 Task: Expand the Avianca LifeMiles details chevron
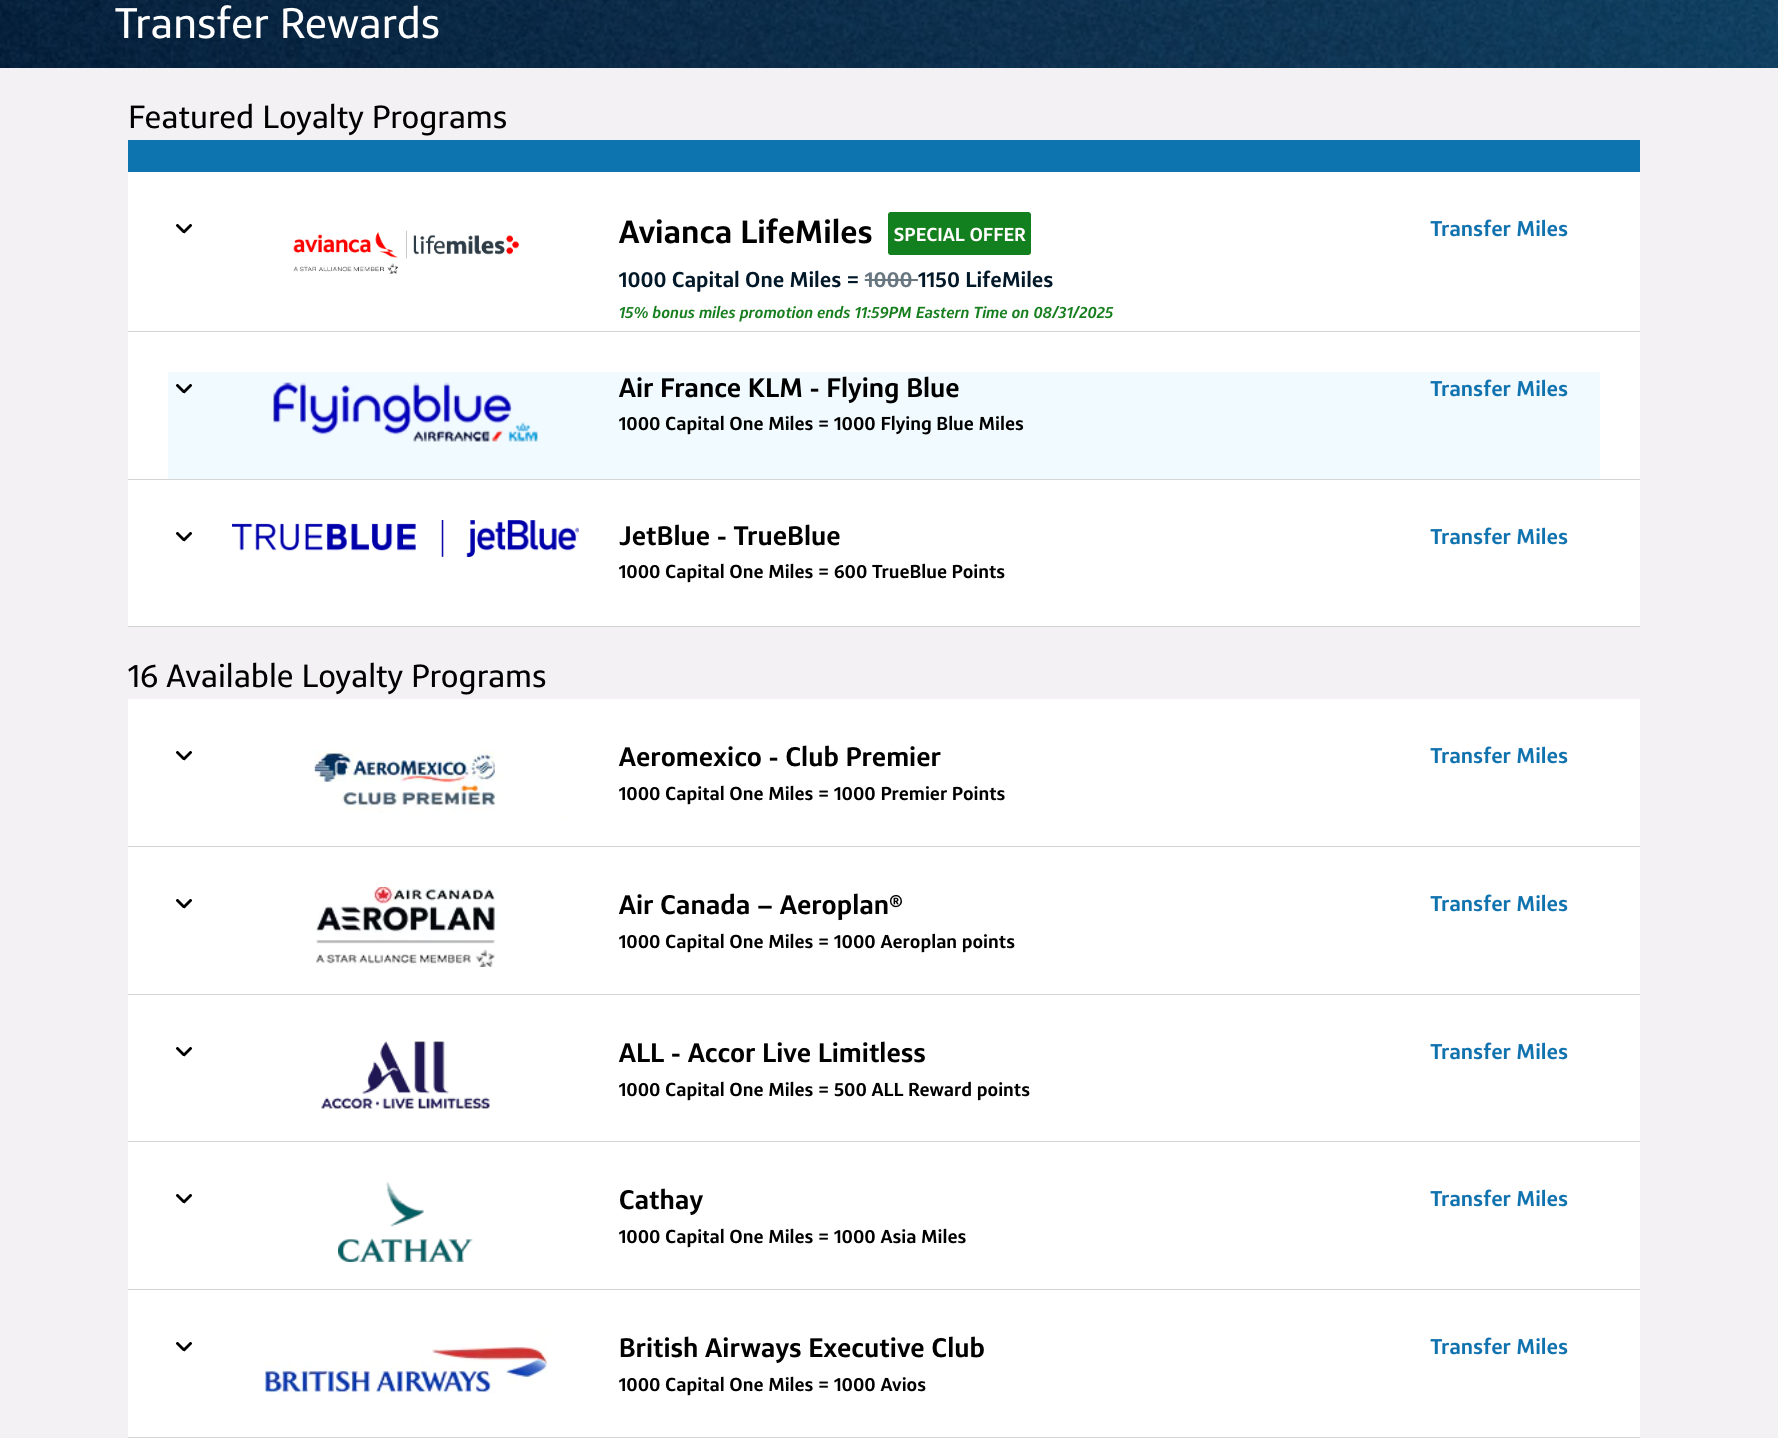[184, 229]
